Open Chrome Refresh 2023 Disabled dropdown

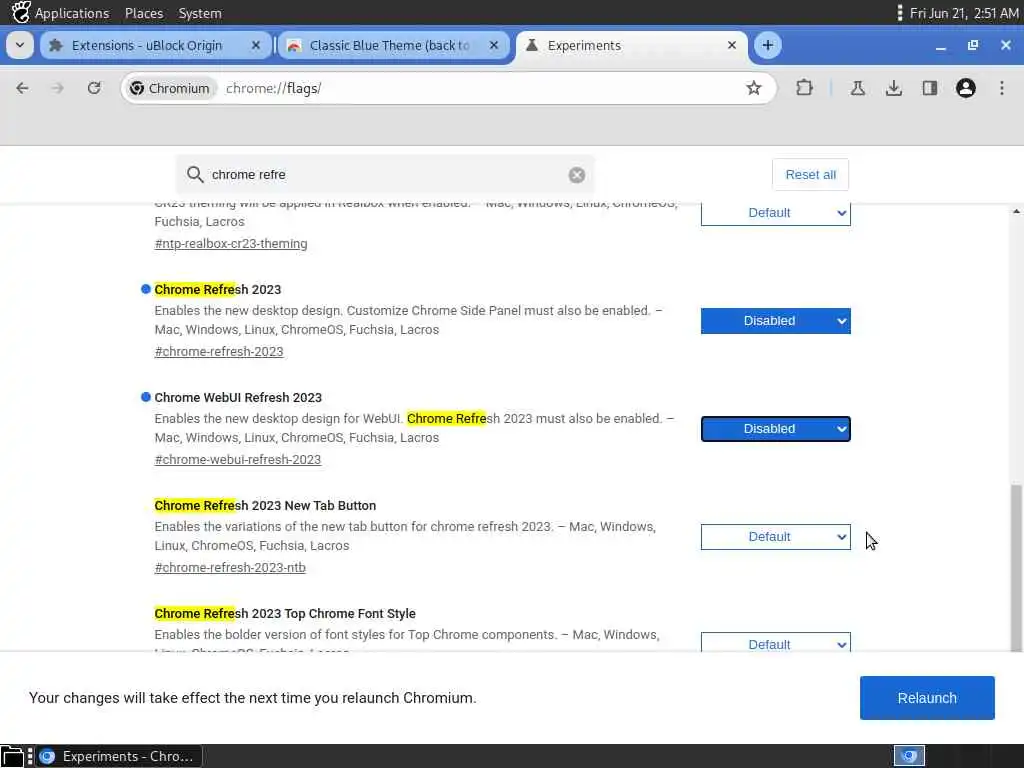point(775,321)
